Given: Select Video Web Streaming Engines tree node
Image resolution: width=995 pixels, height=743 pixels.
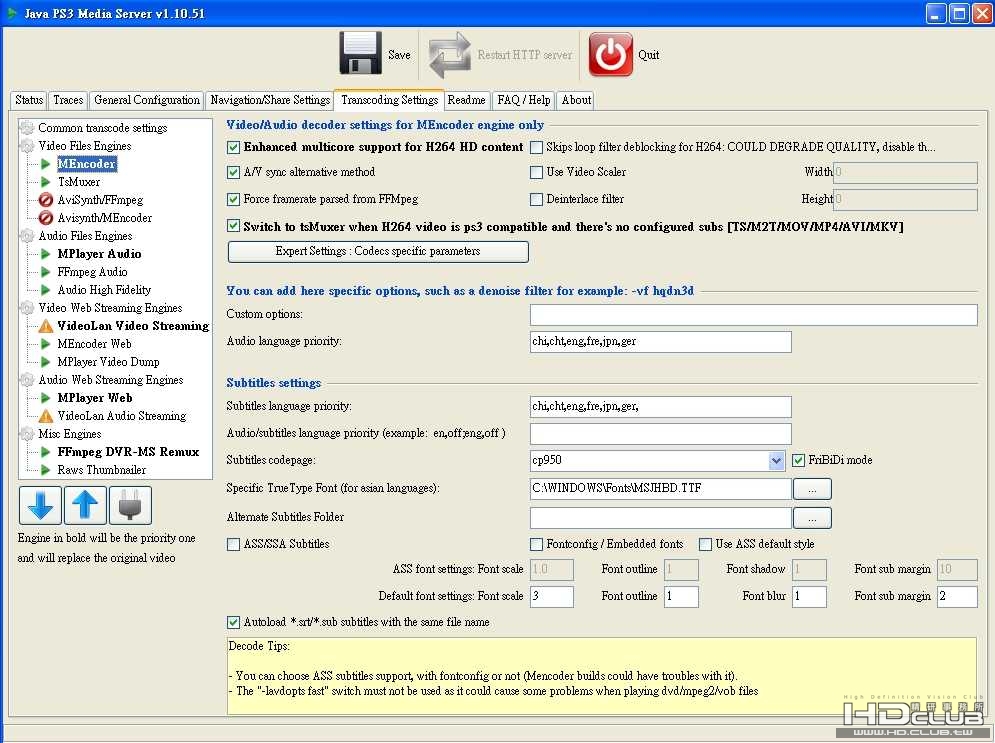Looking at the screenshot, I should point(110,308).
